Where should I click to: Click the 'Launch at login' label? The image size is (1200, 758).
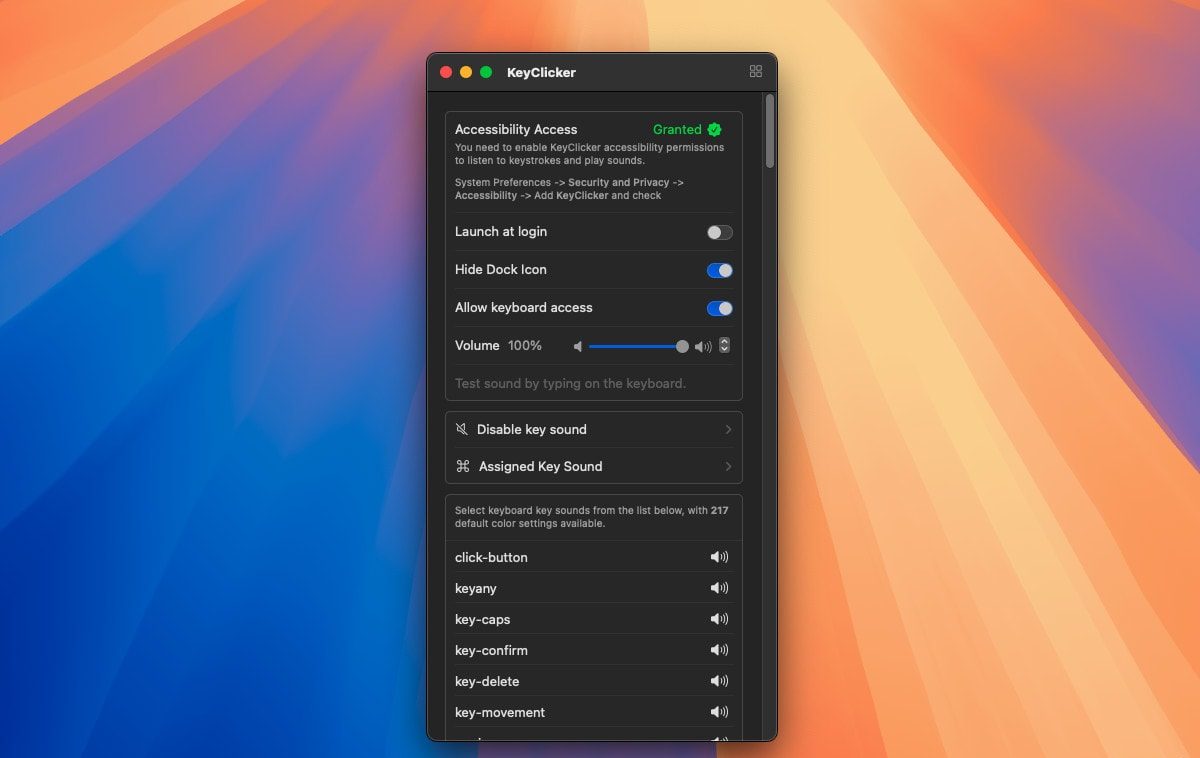point(501,231)
